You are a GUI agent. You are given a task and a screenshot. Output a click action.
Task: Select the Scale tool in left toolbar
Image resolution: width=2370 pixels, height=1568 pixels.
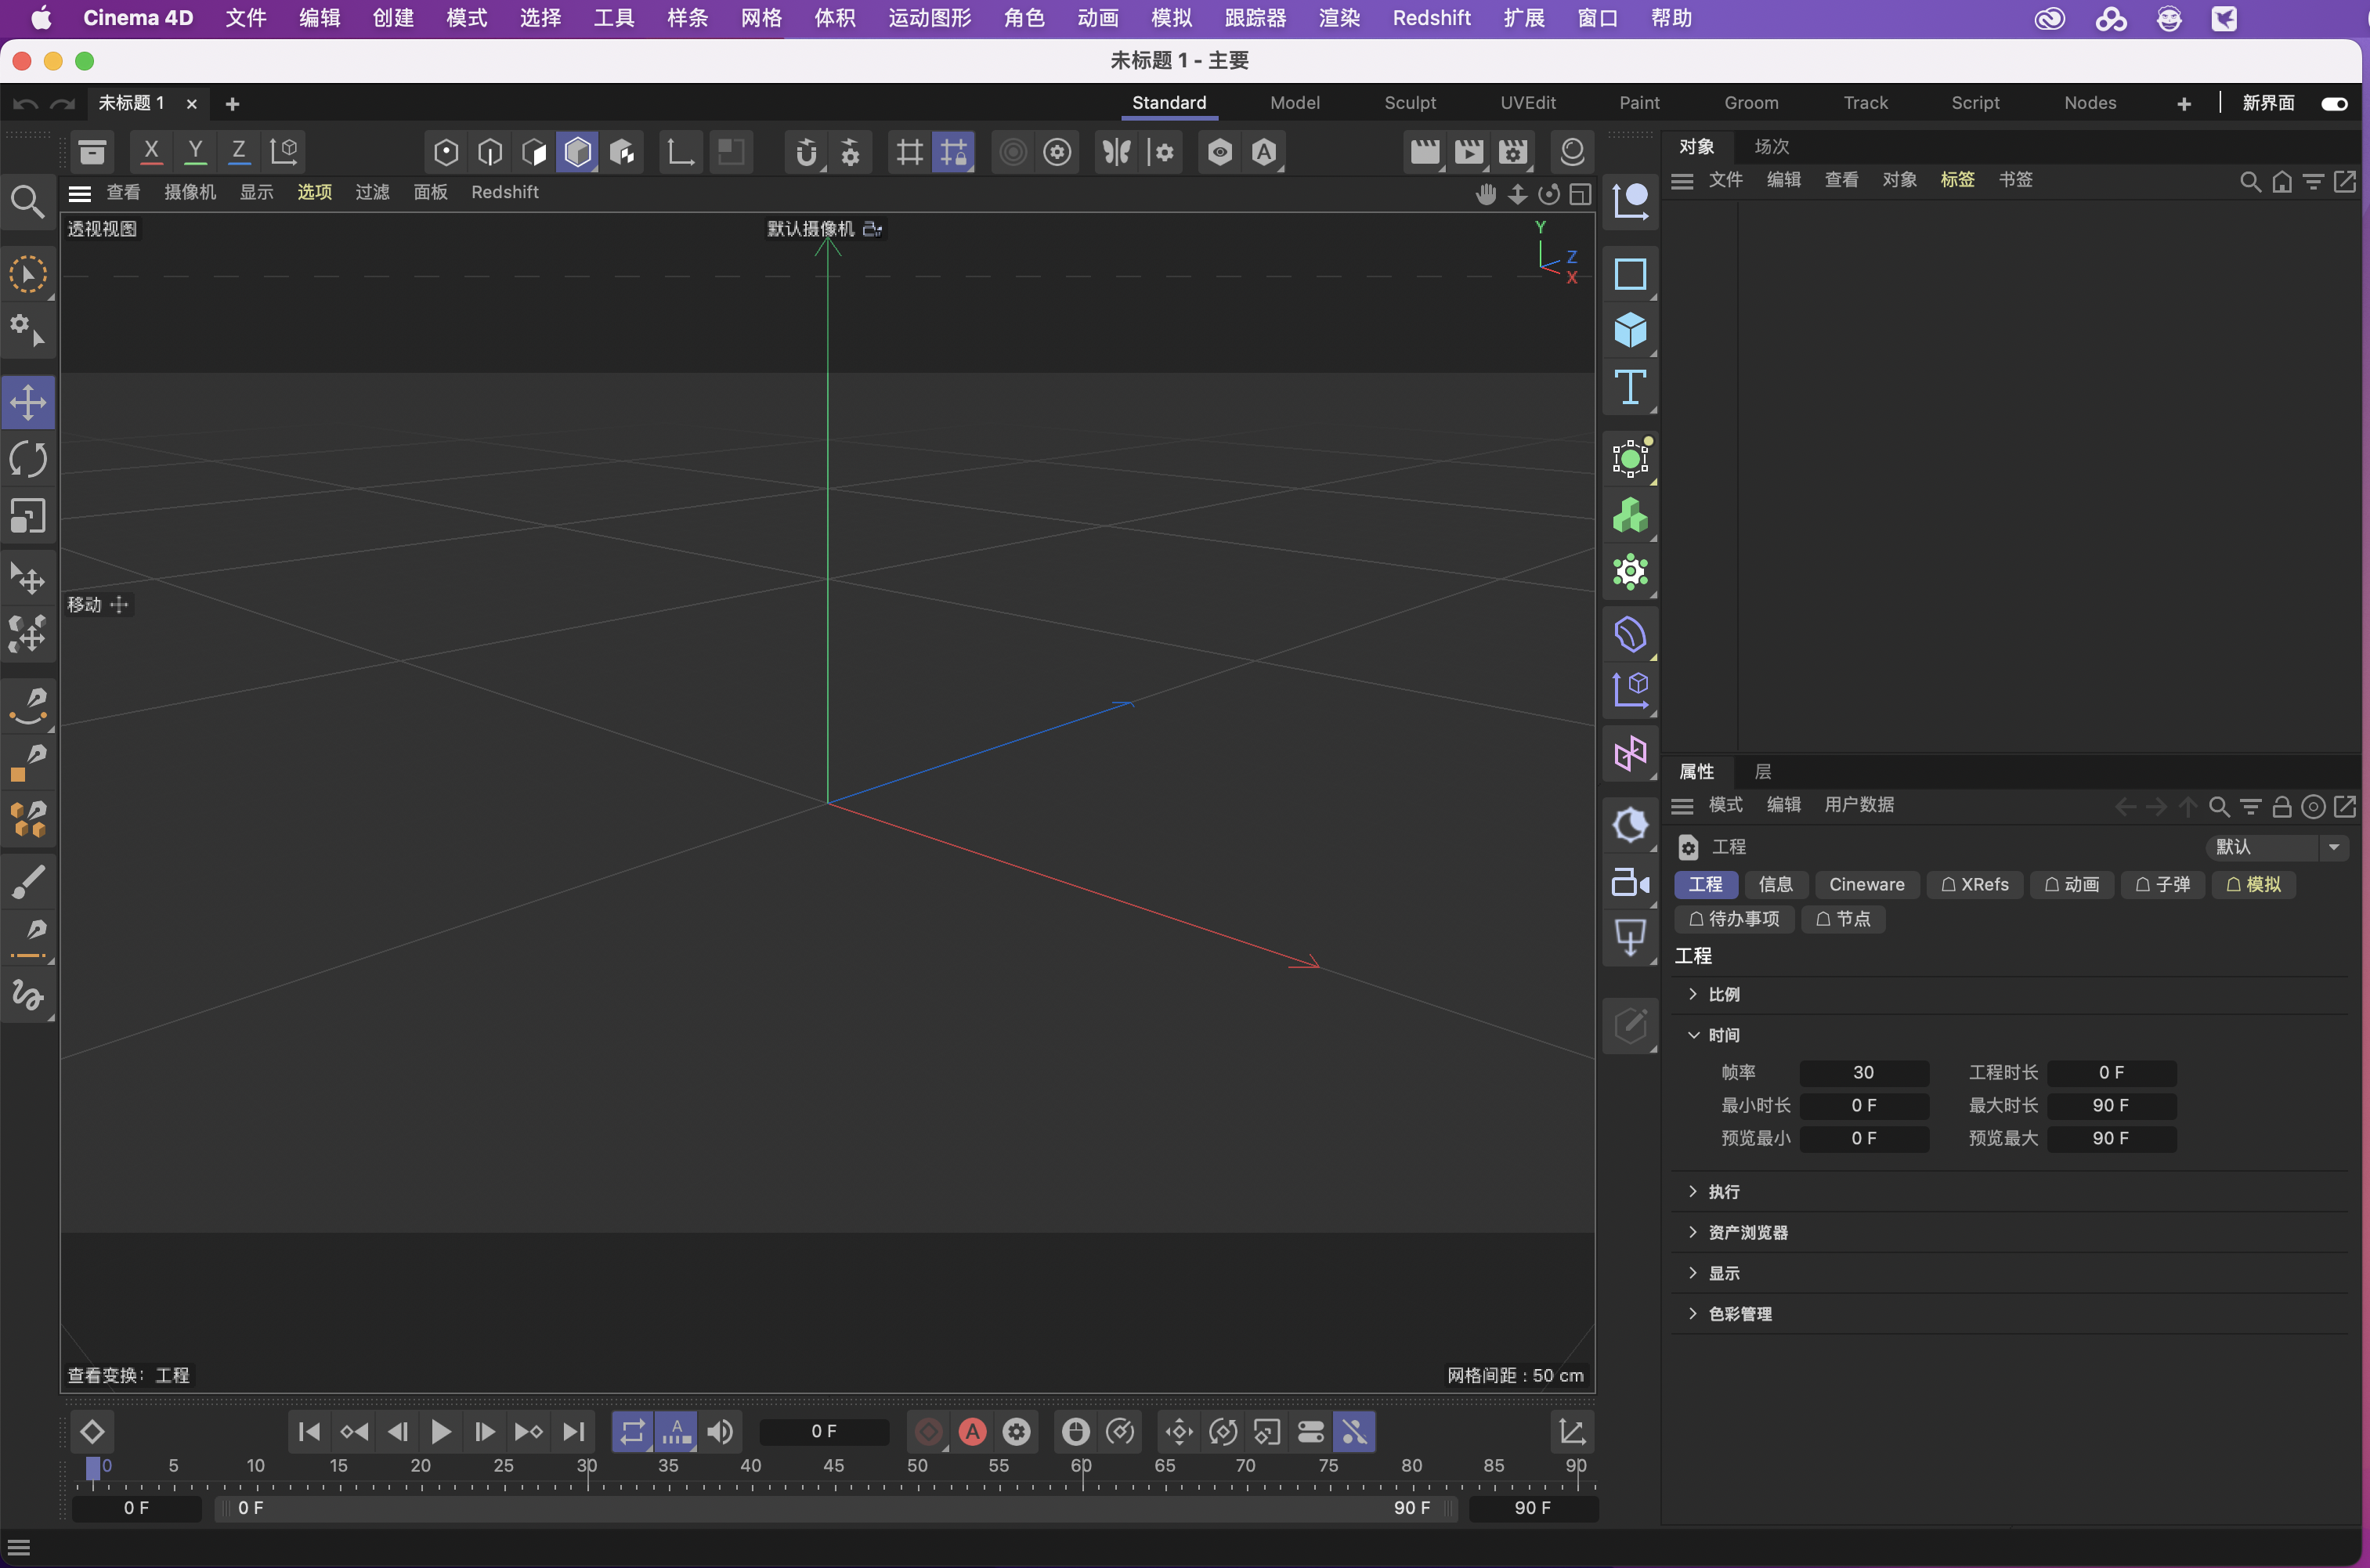tap(28, 516)
